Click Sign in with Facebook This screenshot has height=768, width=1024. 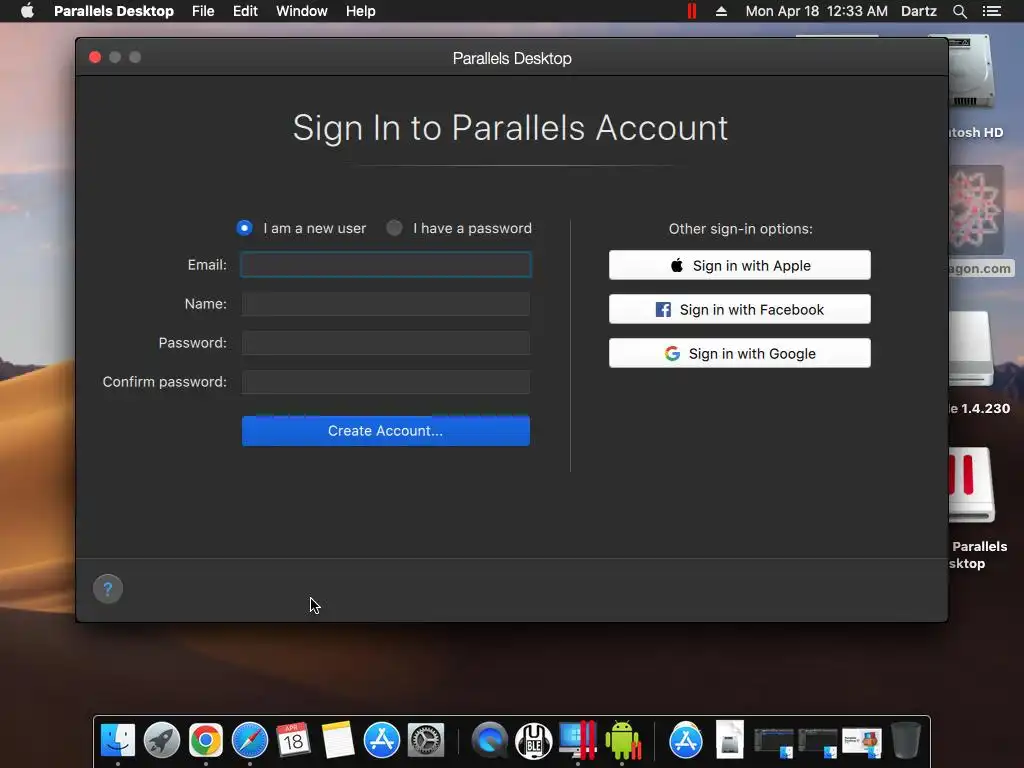[x=740, y=310]
